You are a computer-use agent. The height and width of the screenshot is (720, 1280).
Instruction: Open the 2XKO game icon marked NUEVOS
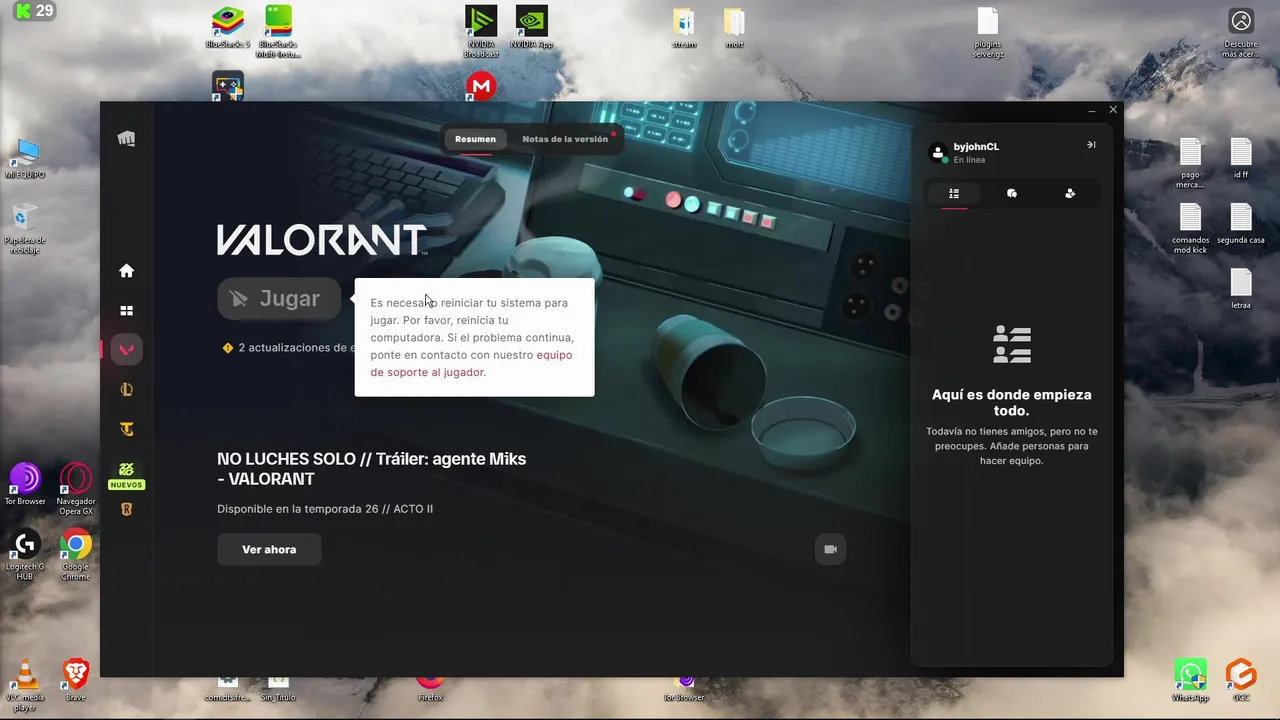126,474
